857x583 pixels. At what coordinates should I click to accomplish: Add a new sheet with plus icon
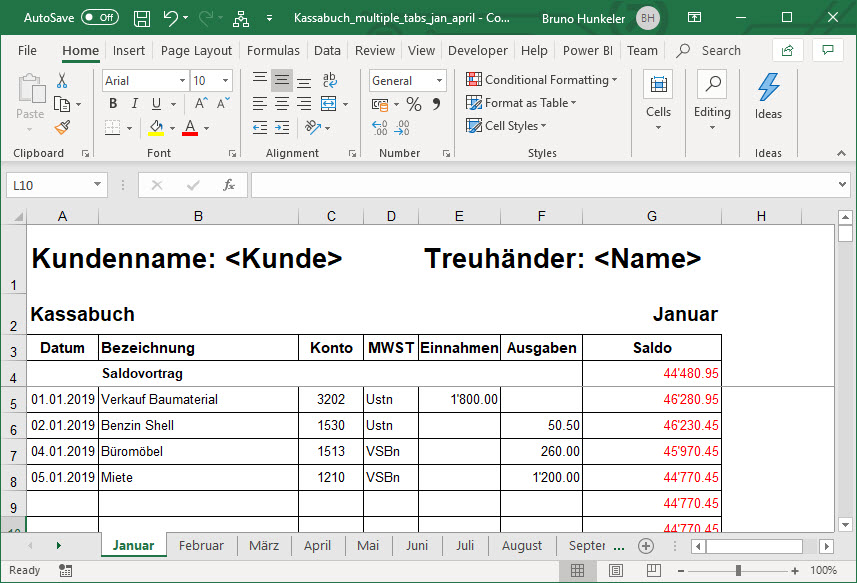[x=646, y=546]
